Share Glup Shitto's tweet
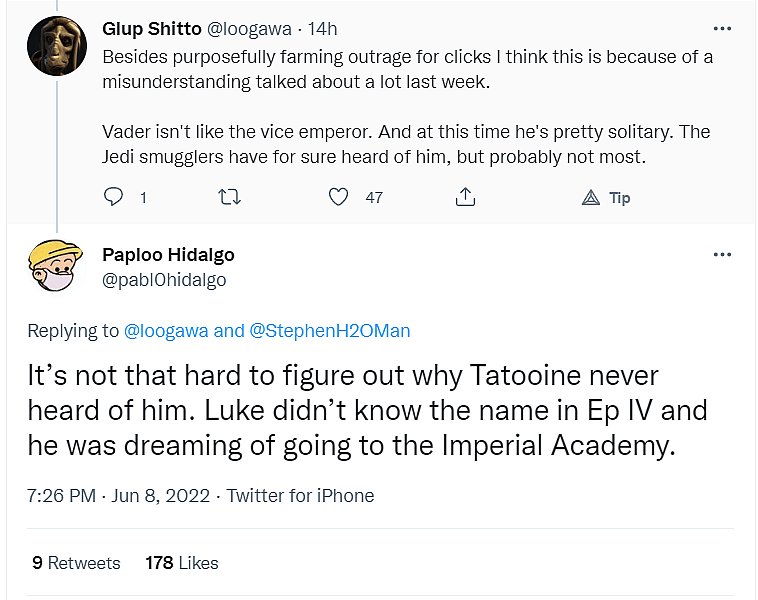Screen dimensions: 758x600 (x=465, y=197)
